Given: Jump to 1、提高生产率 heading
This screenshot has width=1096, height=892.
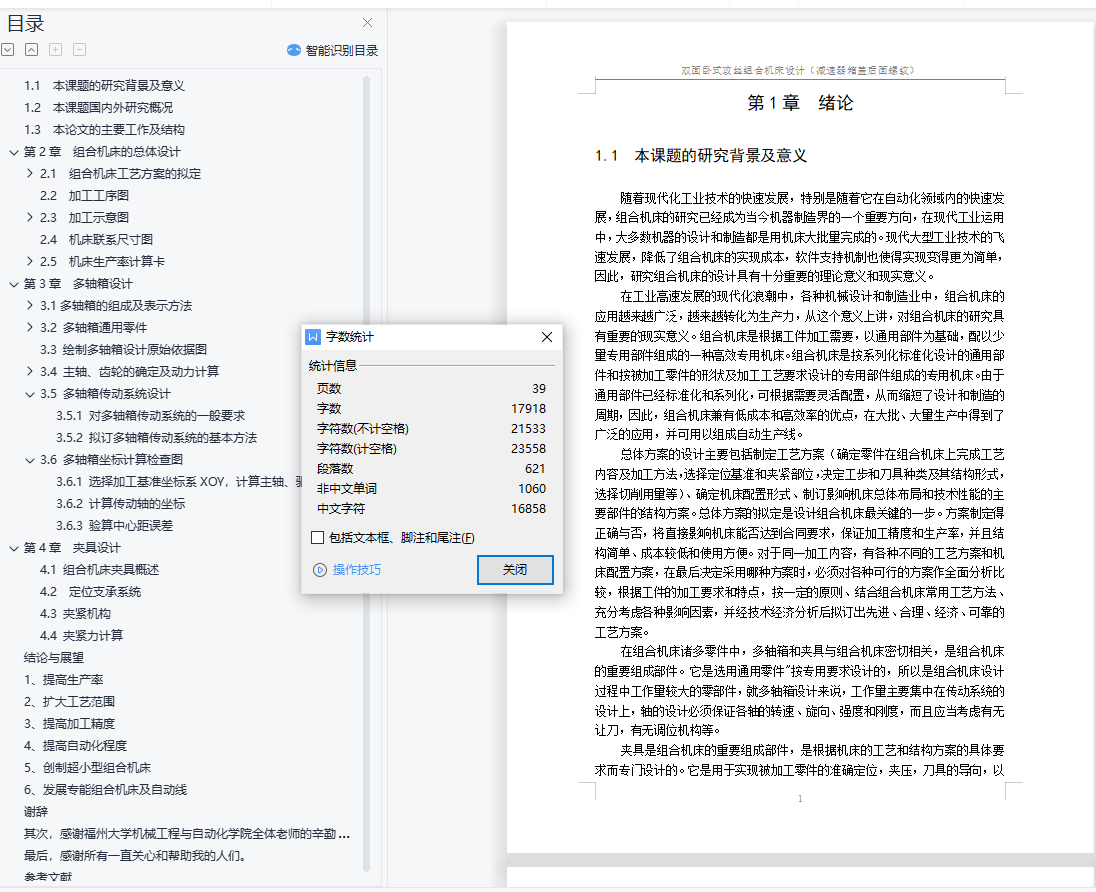Looking at the screenshot, I should [64, 679].
